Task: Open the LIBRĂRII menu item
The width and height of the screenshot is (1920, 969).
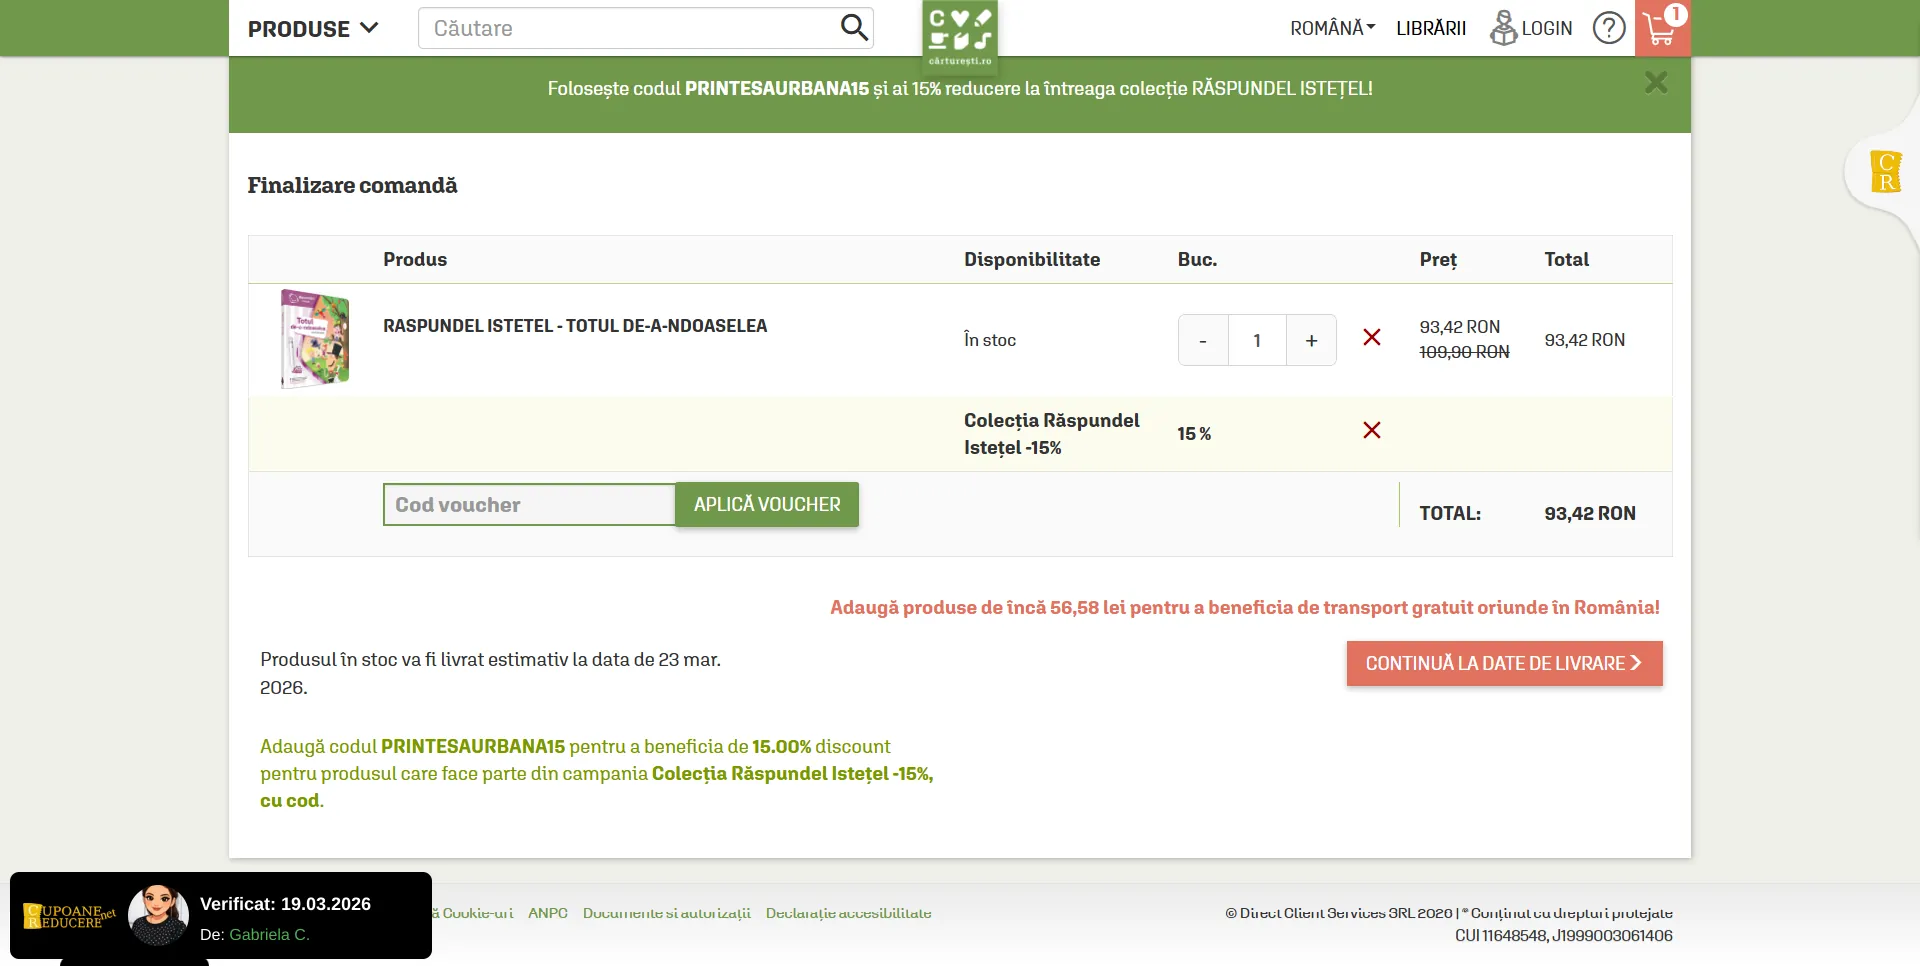Action: (x=1431, y=28)
